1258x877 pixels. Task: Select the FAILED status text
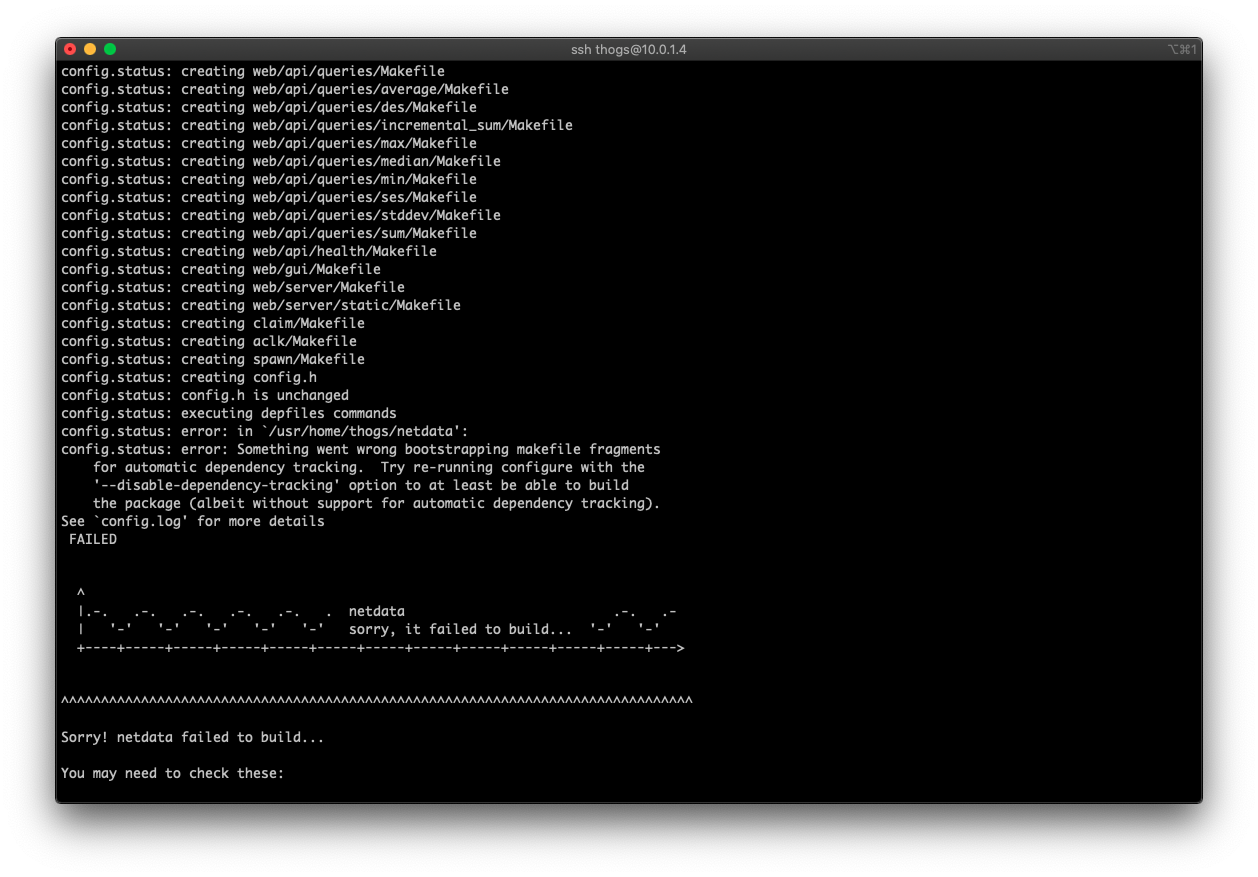pos(94,539)
